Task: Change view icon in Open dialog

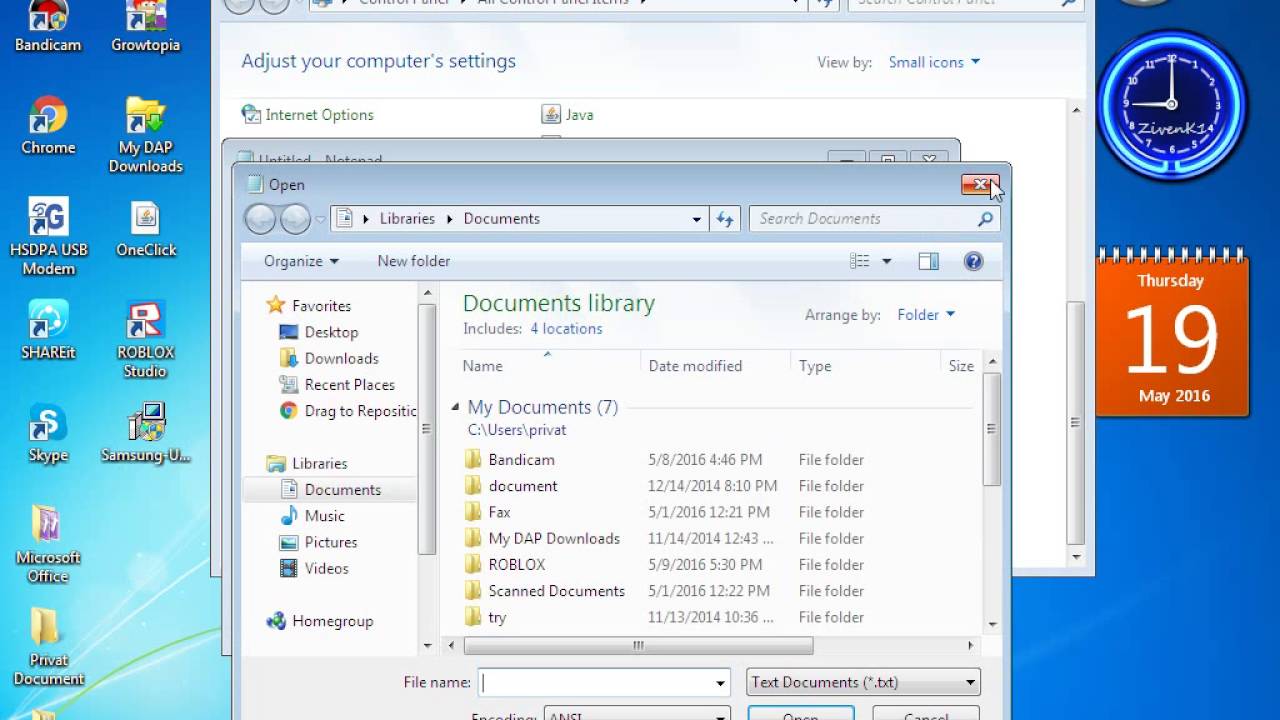Action: pyautogui.click(x=860, y=261)
